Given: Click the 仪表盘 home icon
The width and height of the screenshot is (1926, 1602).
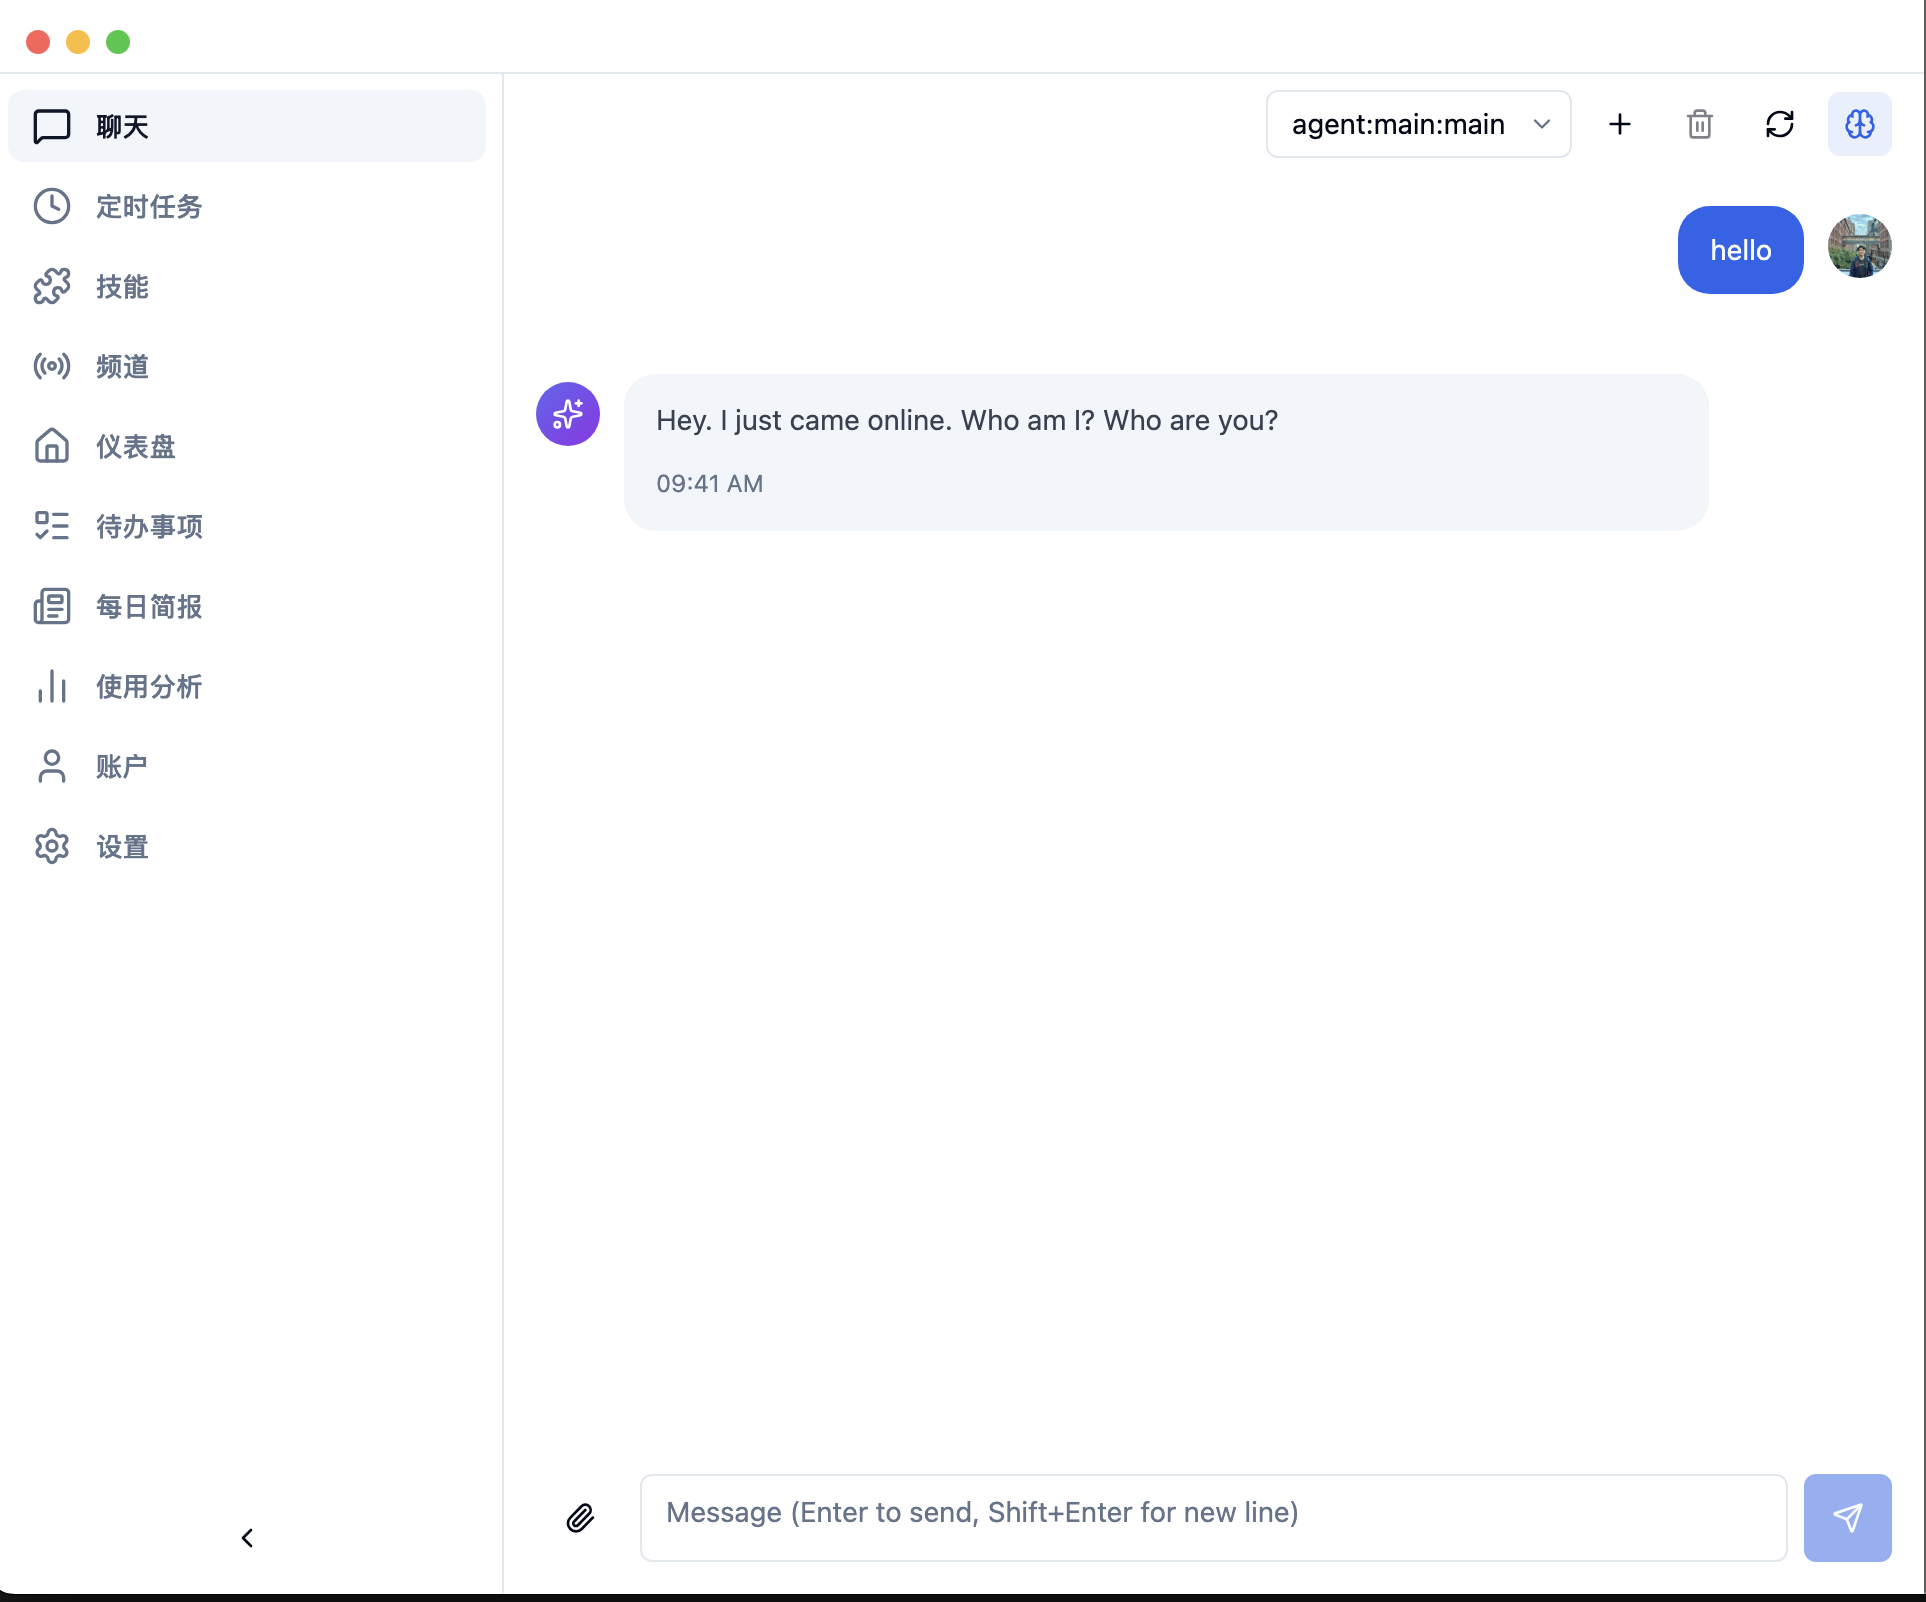Looking at the screenshot, I should coord(52,446).
